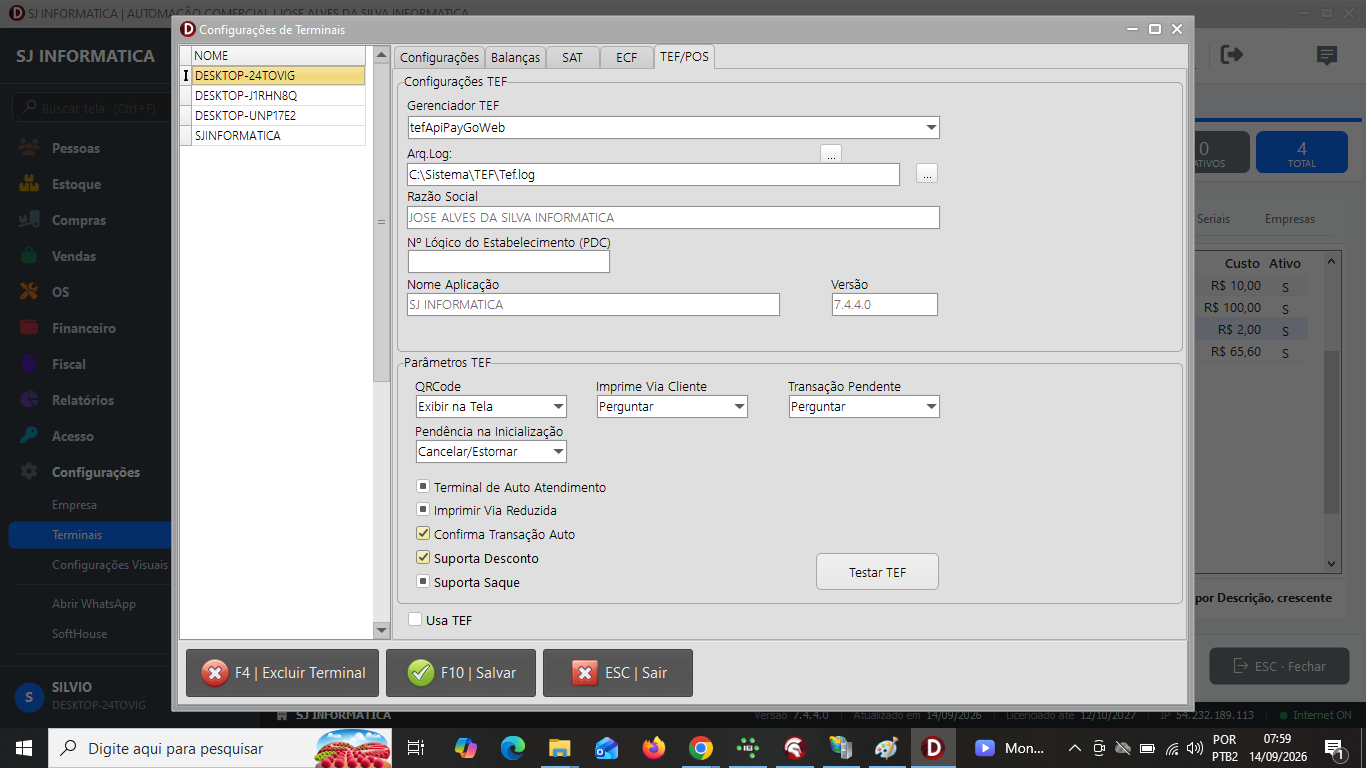Open the Transação Pendente dropdown
Screen dimensions: 1366x768
[931, 407]
